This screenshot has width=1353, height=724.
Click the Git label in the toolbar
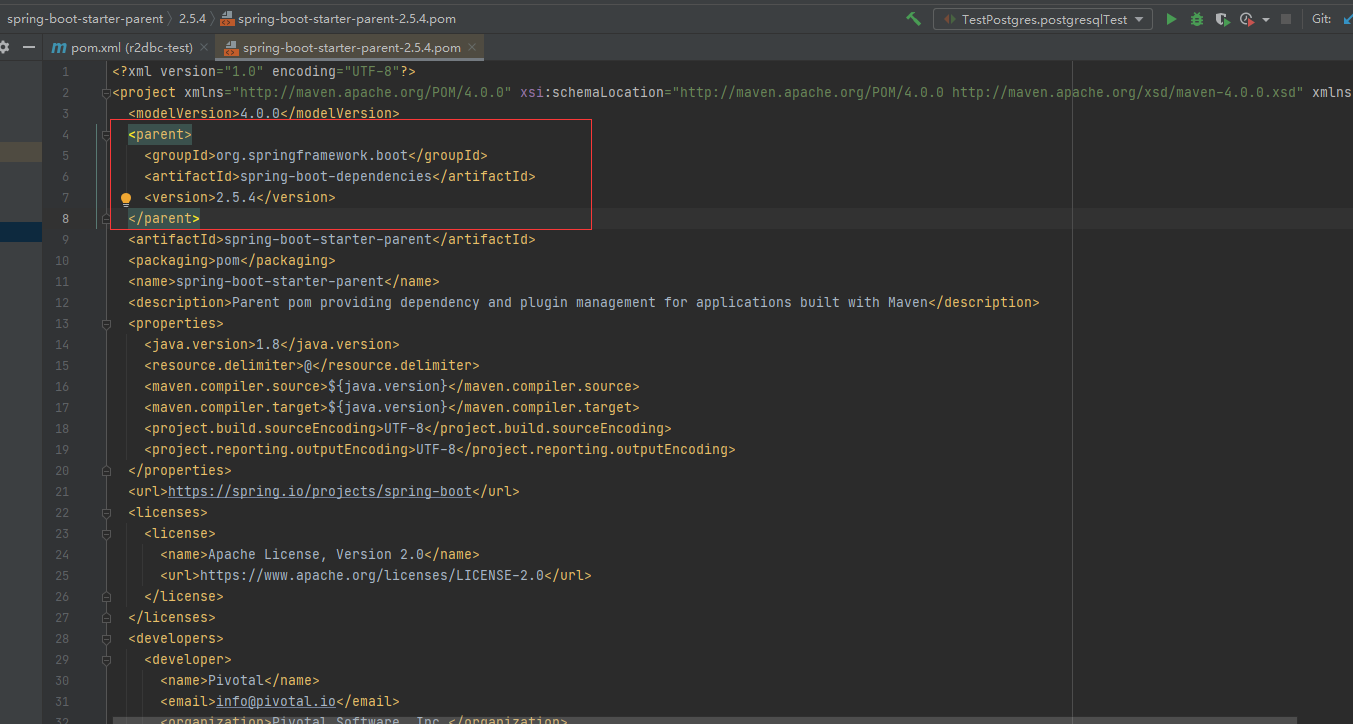(x=1321, y=19)
